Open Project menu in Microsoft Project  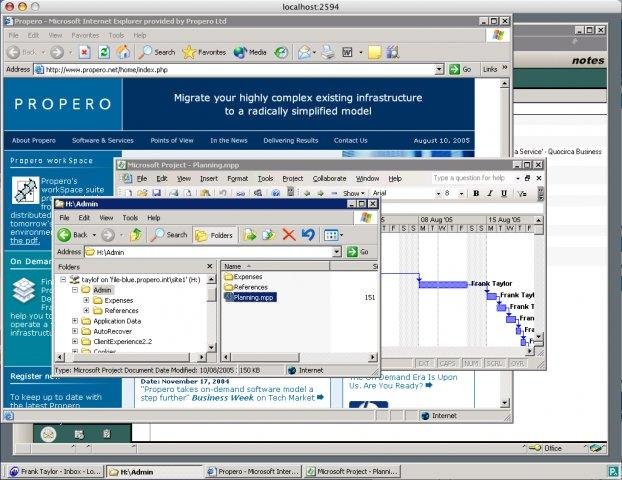pos(293,179)
